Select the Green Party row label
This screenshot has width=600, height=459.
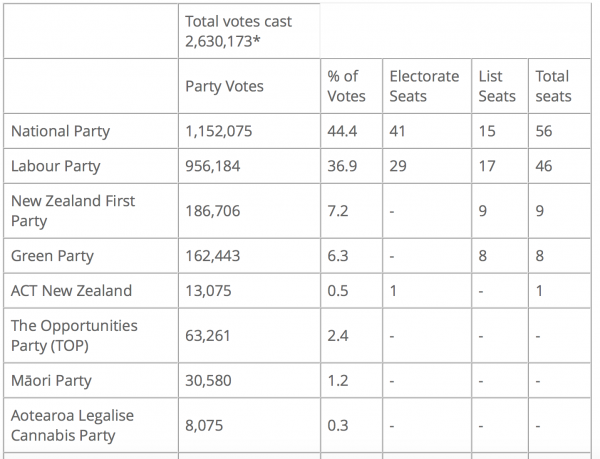click(52, 256)
